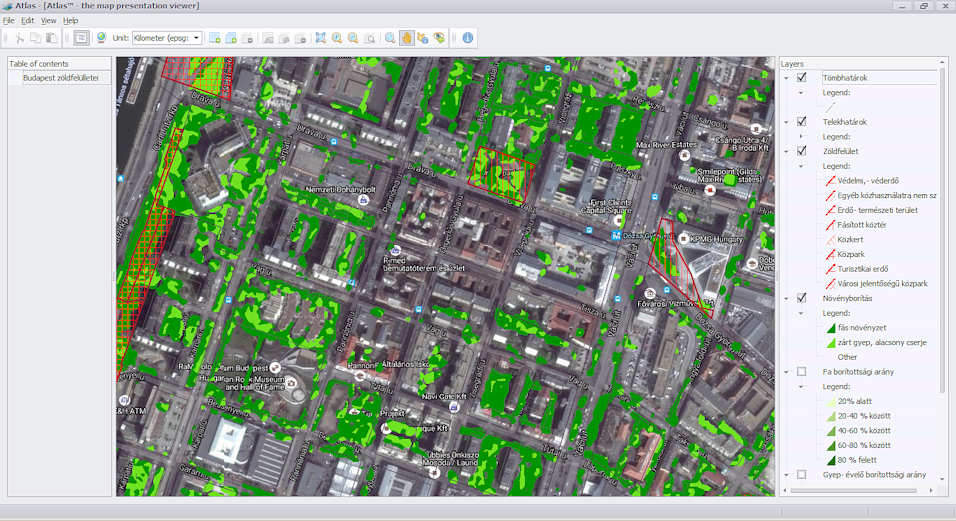Click 'Védelmi, - véderdő' legend text
Screen dimensions: 956x521
[x=868, y=181]
